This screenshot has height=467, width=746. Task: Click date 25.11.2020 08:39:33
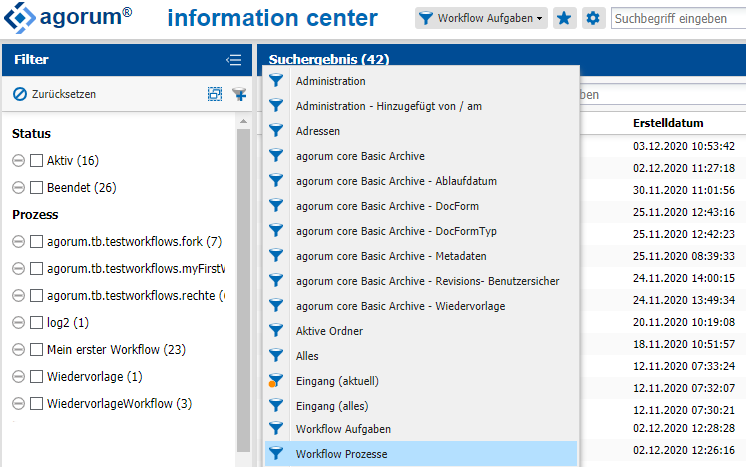(x=684, y=256)
